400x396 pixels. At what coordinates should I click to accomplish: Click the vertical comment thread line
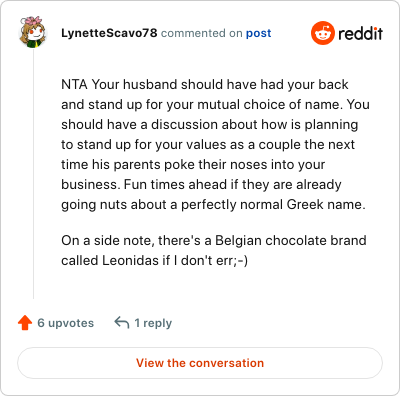pos(33,173)
